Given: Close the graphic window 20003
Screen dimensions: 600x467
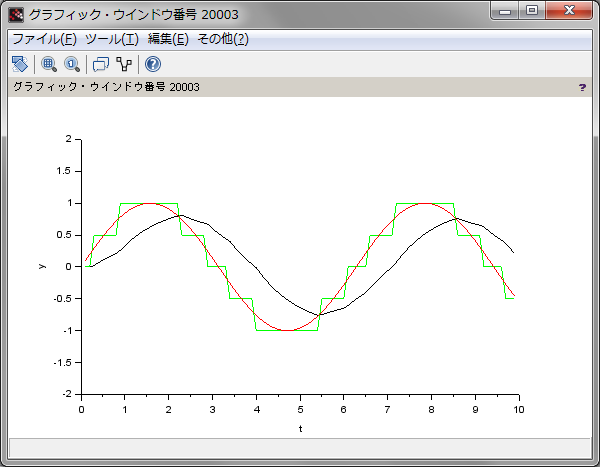Looking at the screenshot, I should coord(568,11).
